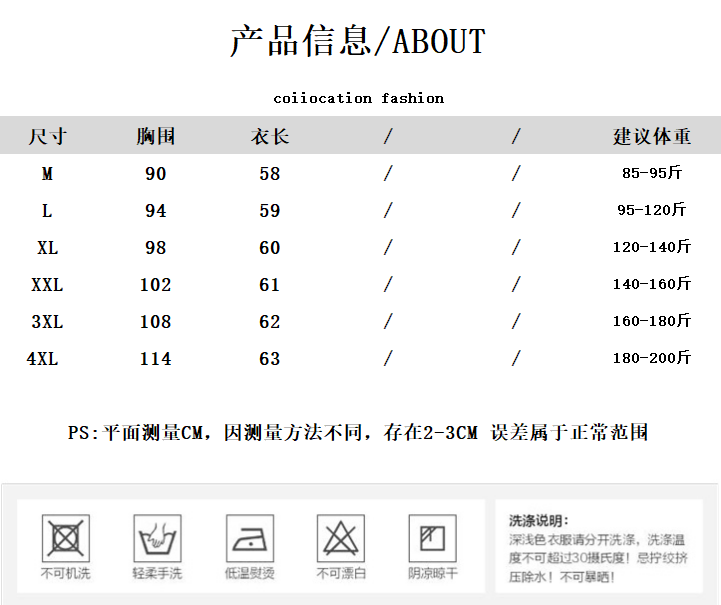Click the 阴凉晾干 label
This screenshot has height=605, width=721.
click(x=433, y=573)
